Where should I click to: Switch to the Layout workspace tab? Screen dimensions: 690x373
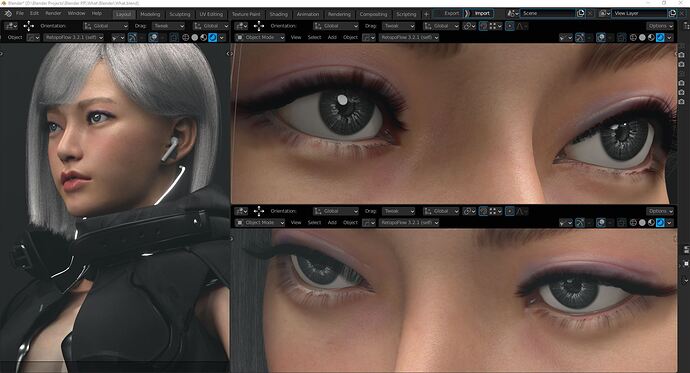coord(123,14)
